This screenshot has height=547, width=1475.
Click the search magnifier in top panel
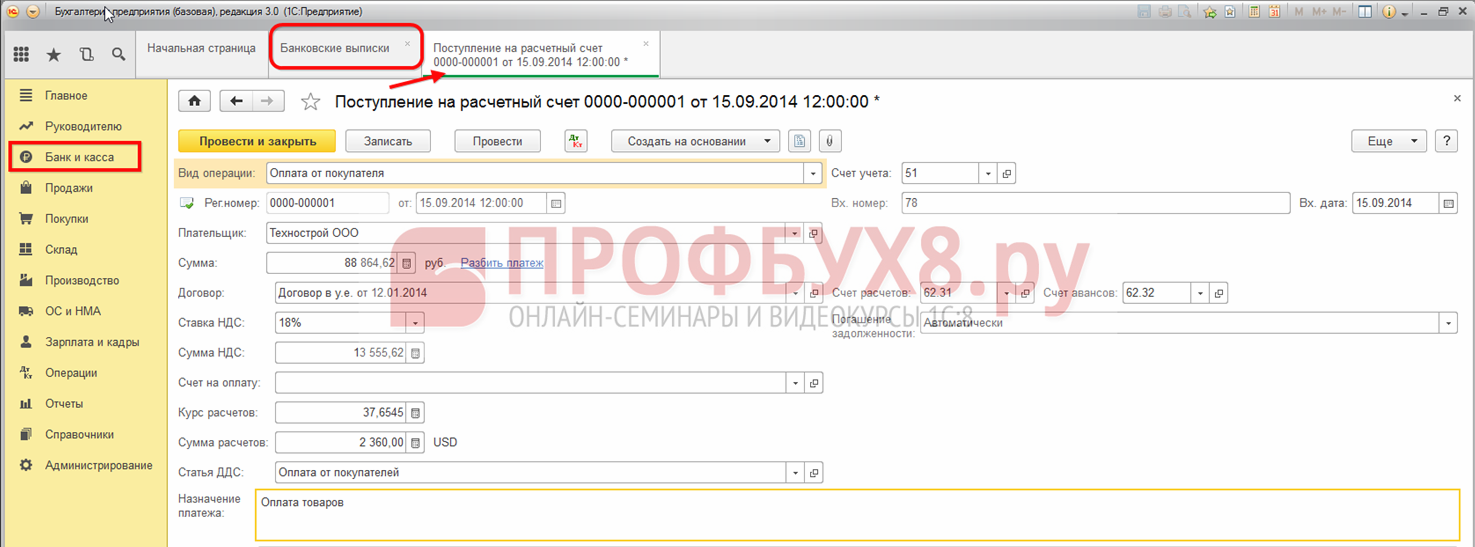(118, 55)
